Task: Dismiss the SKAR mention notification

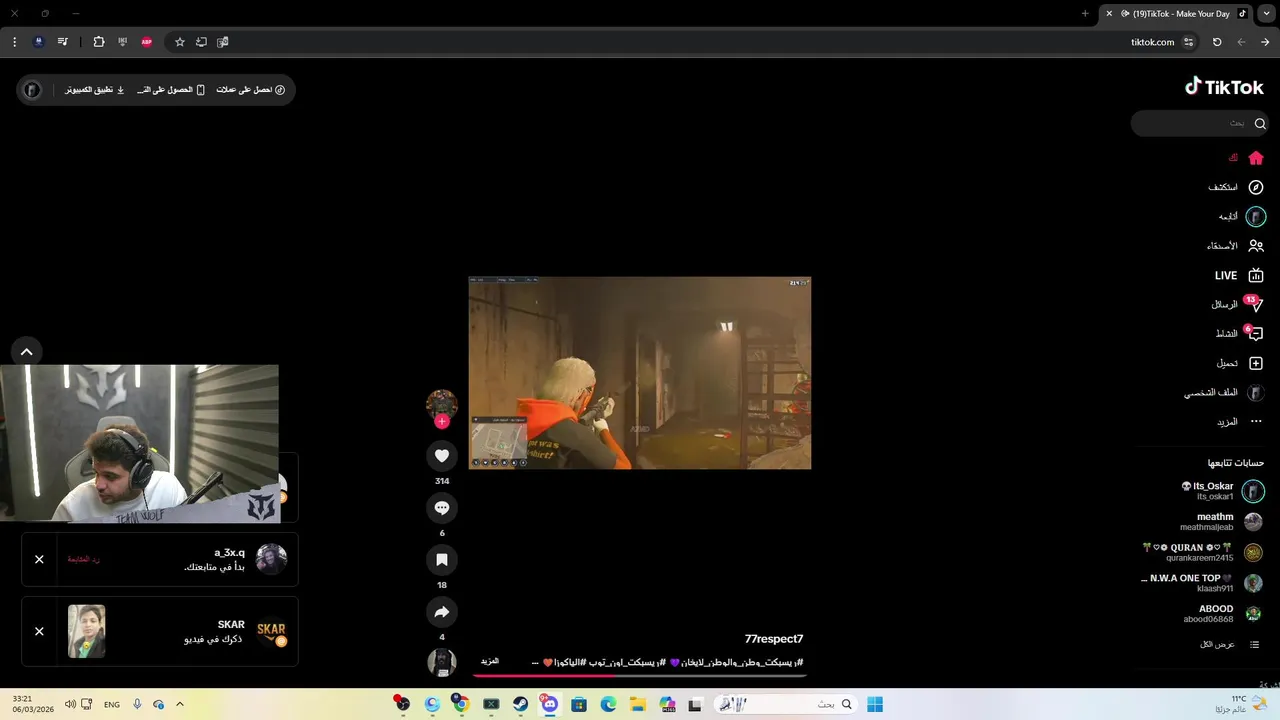Action: pyautogui.click(x=39, y=631)
